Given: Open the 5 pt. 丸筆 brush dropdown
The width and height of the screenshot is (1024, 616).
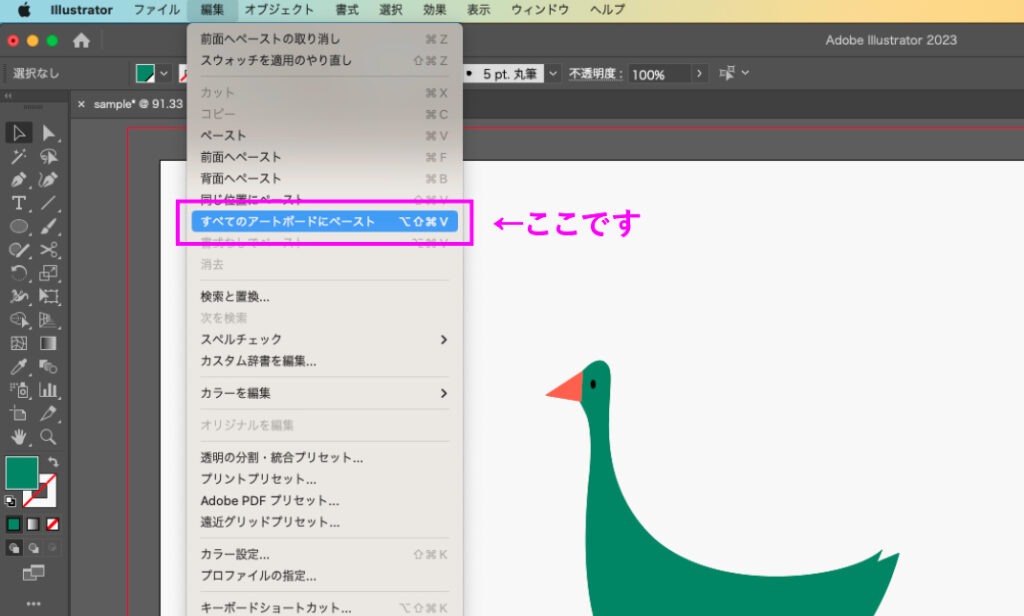Looking at the screenshot, I should coord(553,74).
